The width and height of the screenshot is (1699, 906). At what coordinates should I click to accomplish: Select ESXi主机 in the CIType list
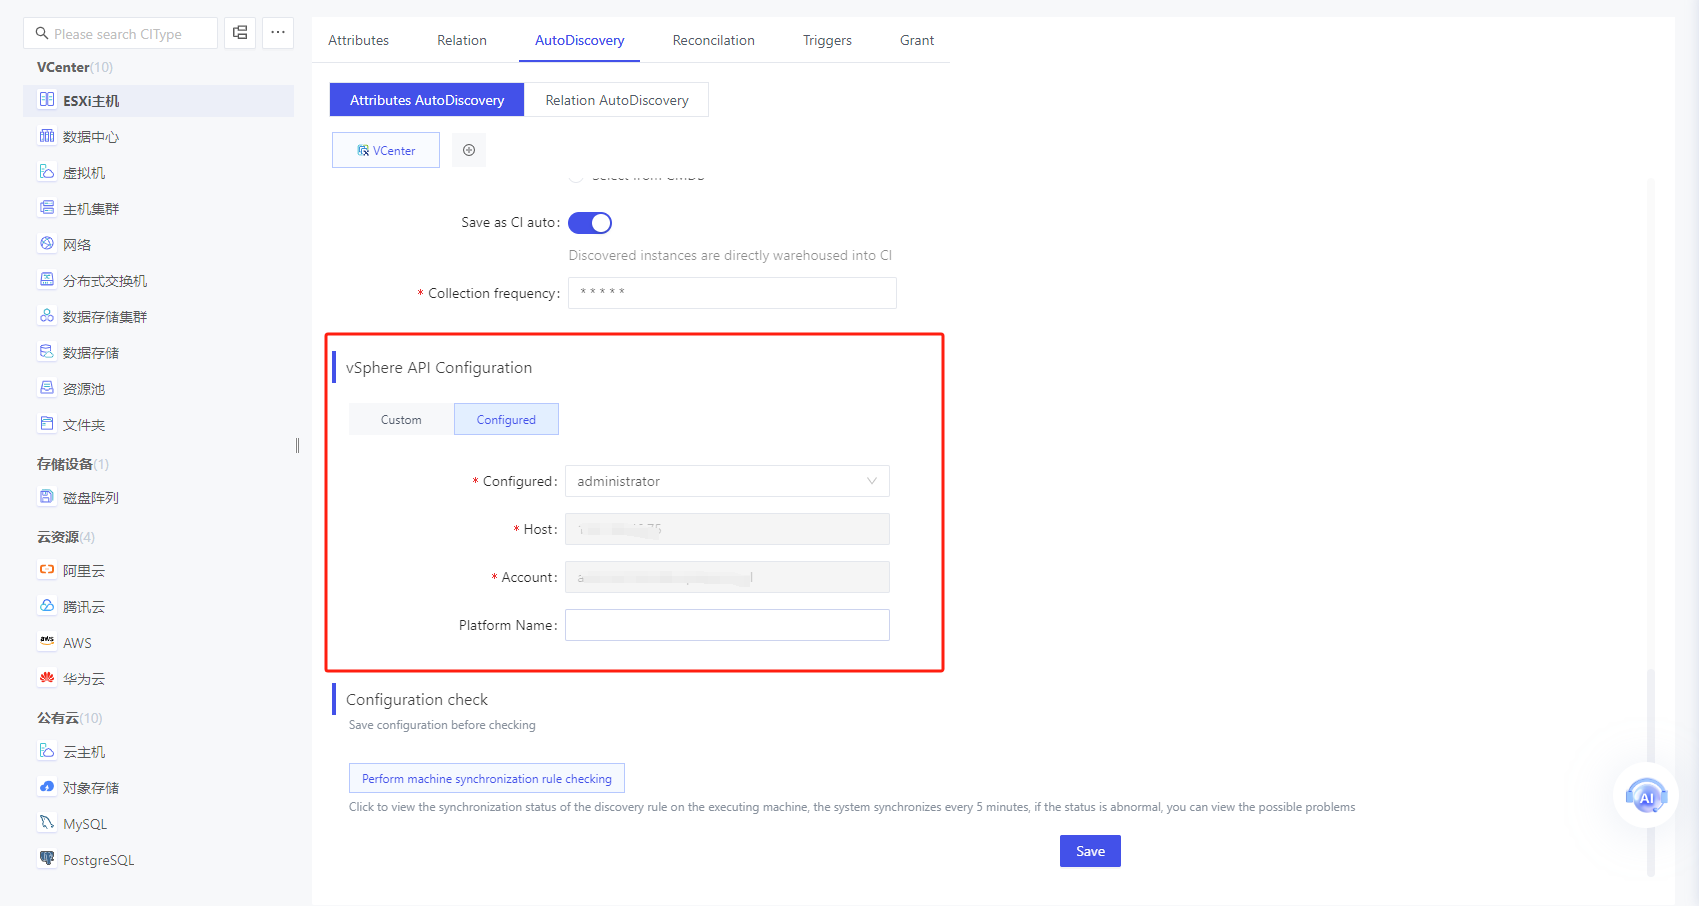[x=158, y=100]
